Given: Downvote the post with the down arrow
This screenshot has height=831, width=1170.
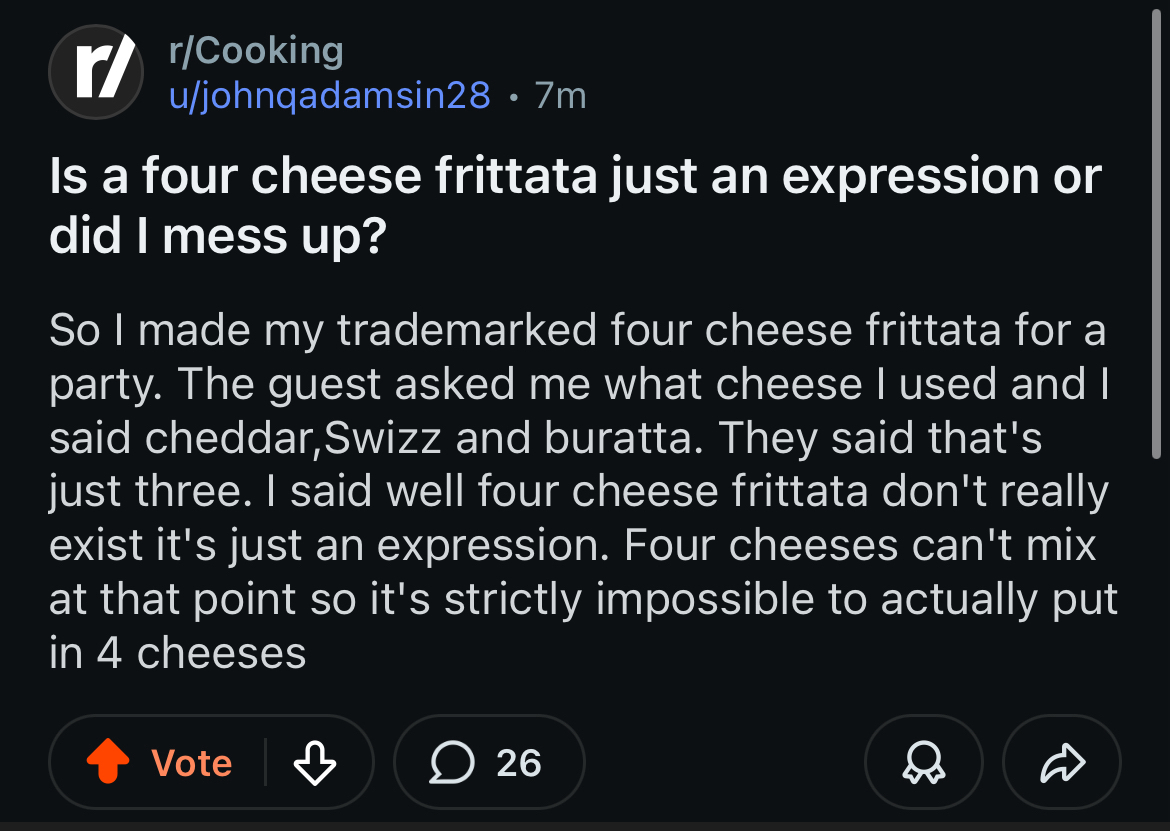Looking at the screenshot, I should (x=314, y=763).
